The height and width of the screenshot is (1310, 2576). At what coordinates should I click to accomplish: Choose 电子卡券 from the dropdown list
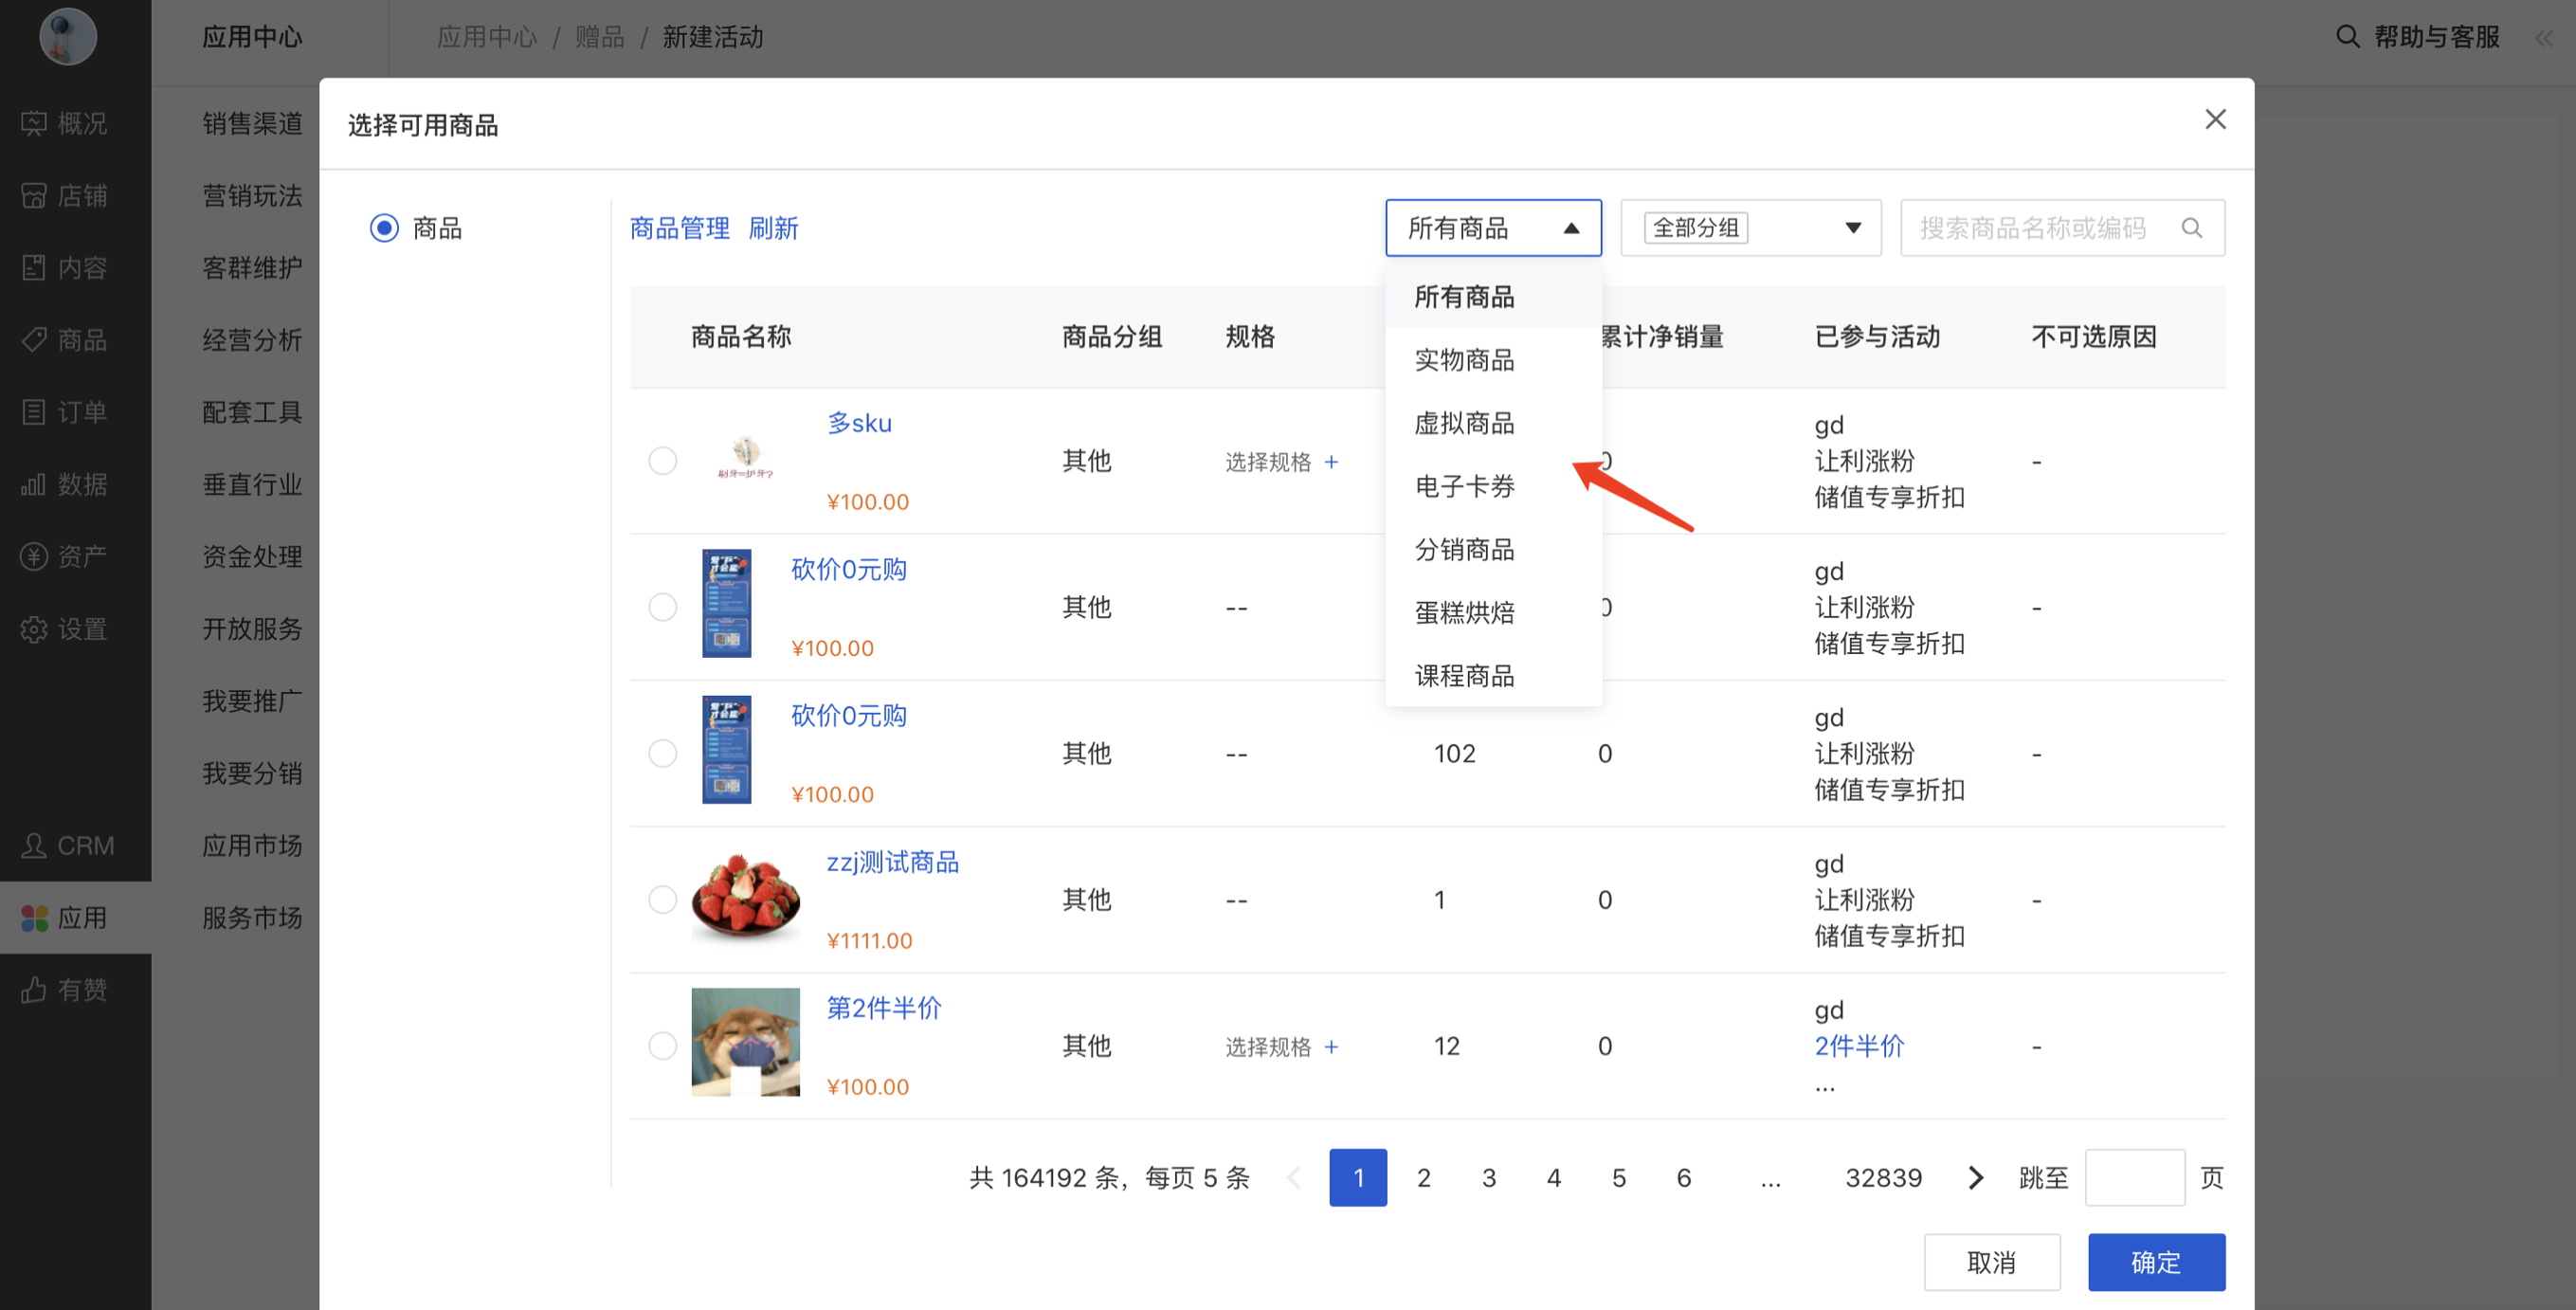click(1493, 485)
